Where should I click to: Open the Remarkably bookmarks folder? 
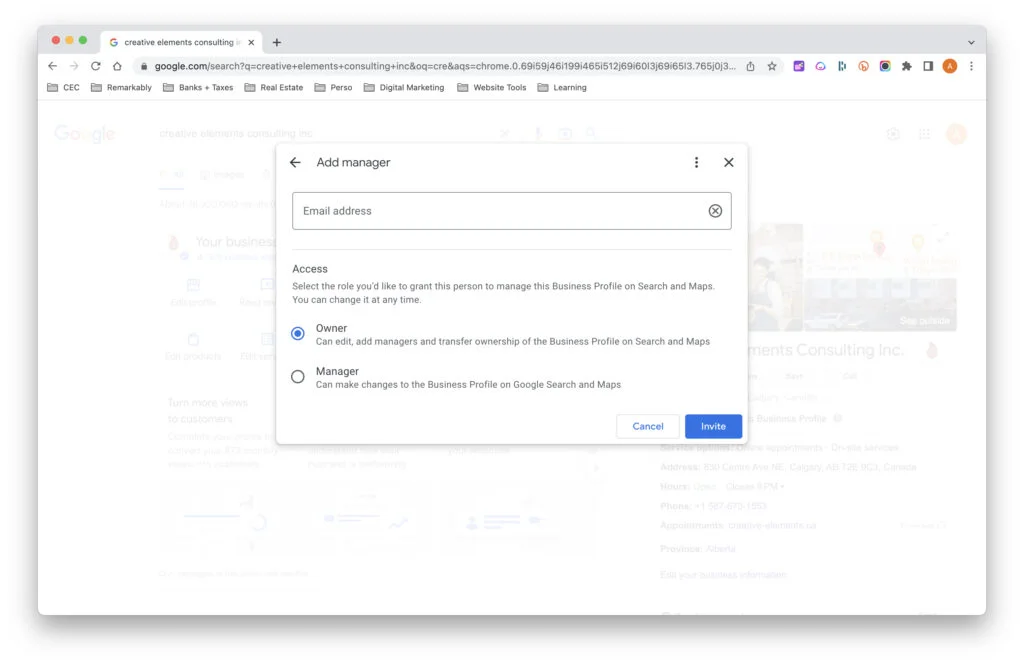(x=121, y=88)
